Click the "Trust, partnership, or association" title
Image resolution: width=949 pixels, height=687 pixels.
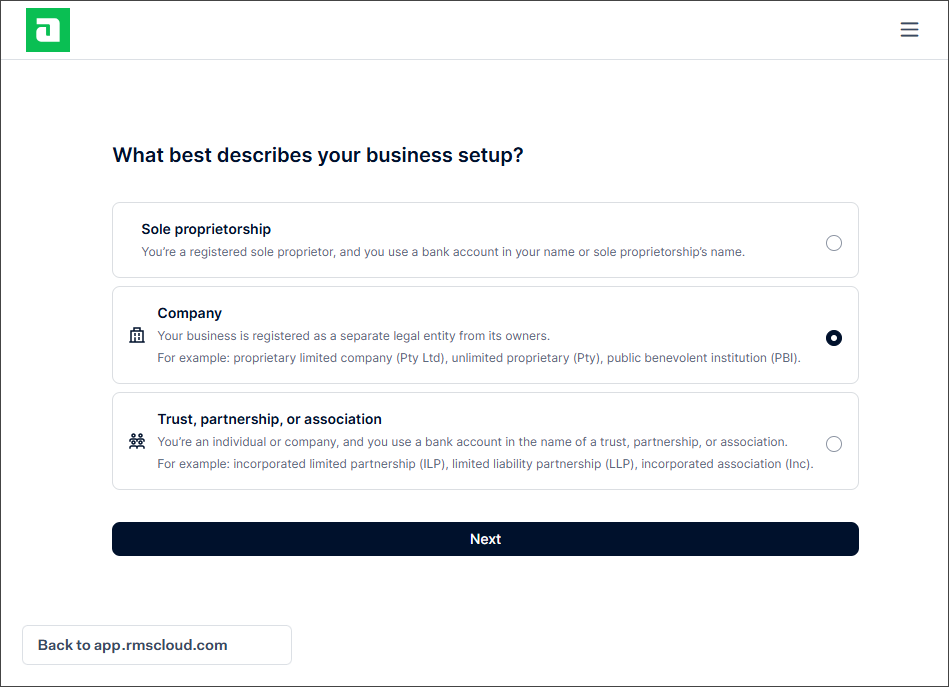pyautogui.click(x=269, y=419)
